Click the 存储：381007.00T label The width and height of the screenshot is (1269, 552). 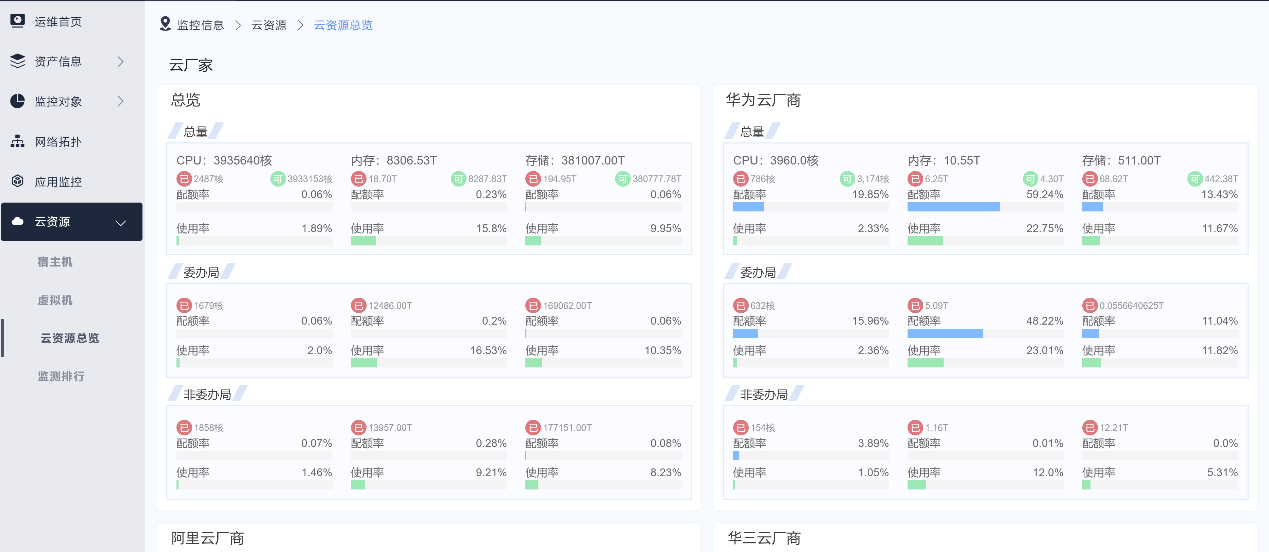575,160
